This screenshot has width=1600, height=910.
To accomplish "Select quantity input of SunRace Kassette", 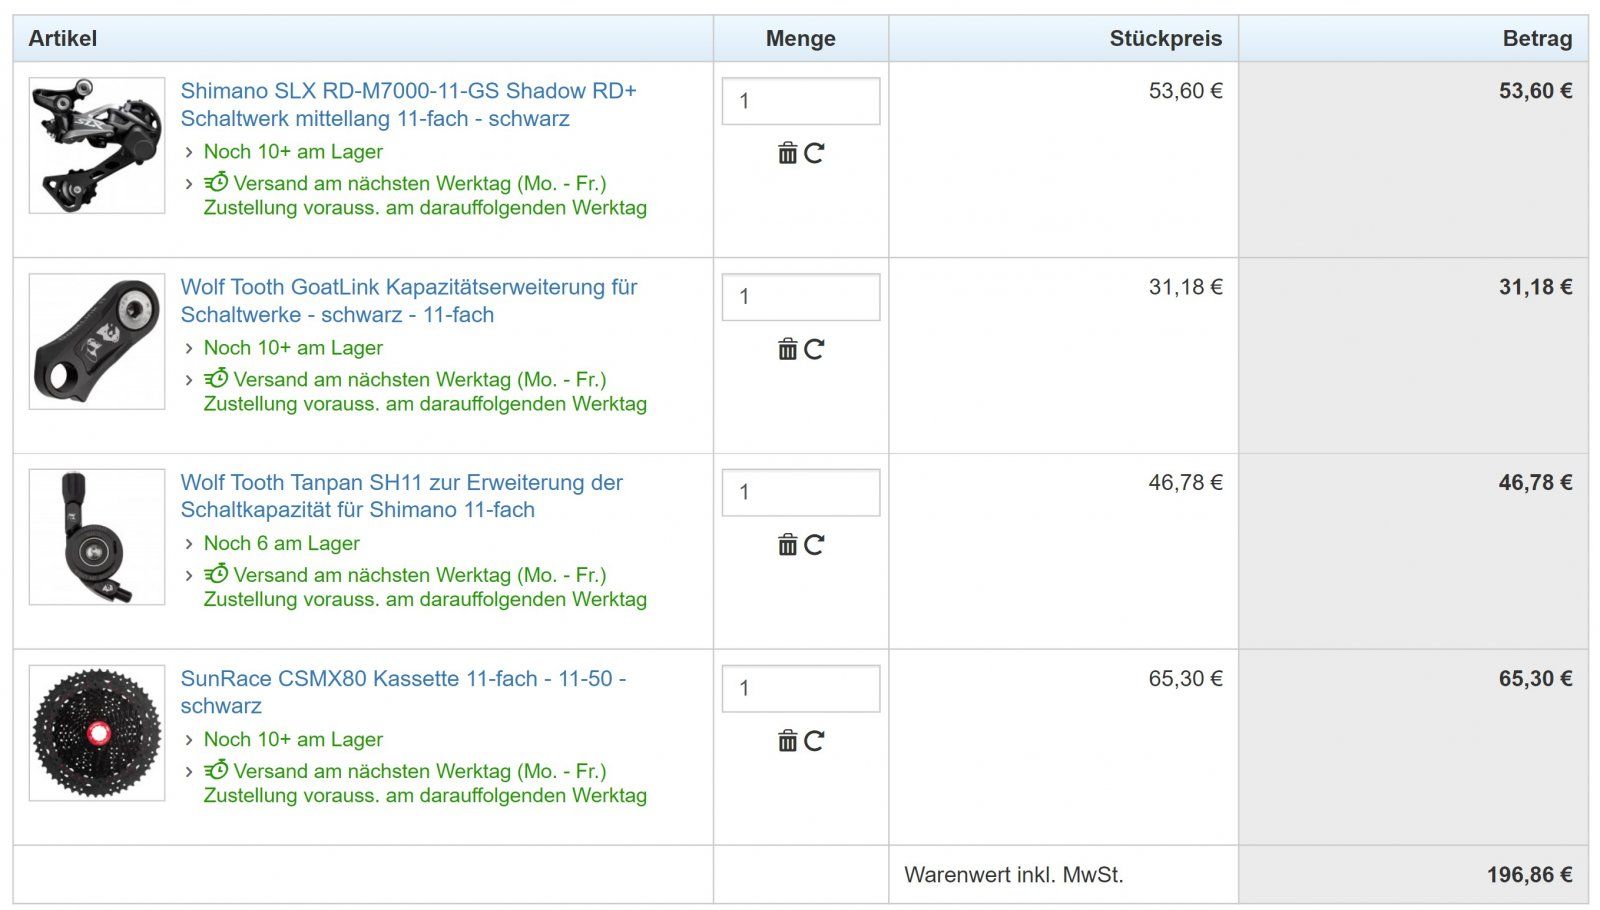I will [x=800, y=689].
